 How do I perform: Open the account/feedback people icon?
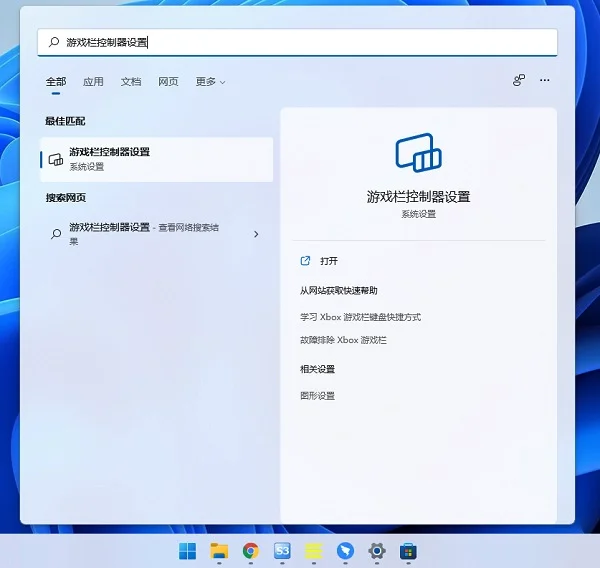[519, 80]
